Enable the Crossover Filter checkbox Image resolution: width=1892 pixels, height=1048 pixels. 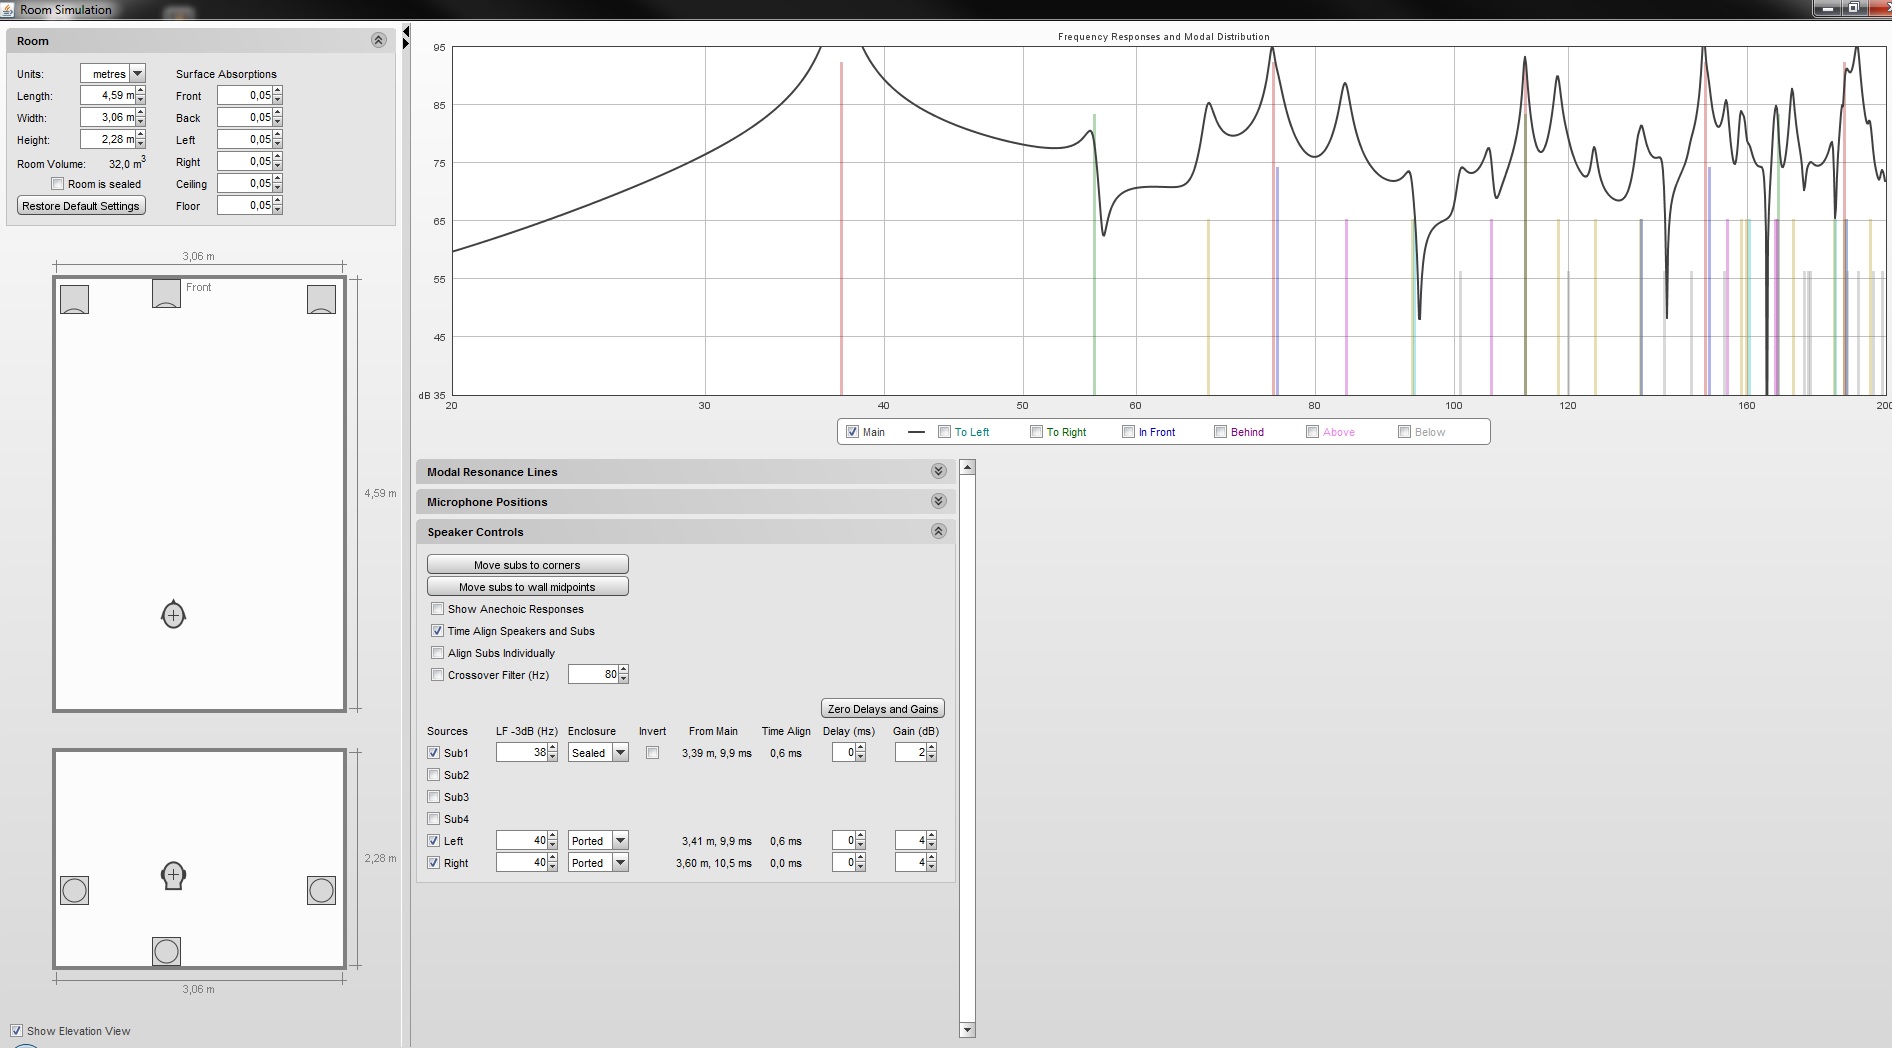click(437, 675)
